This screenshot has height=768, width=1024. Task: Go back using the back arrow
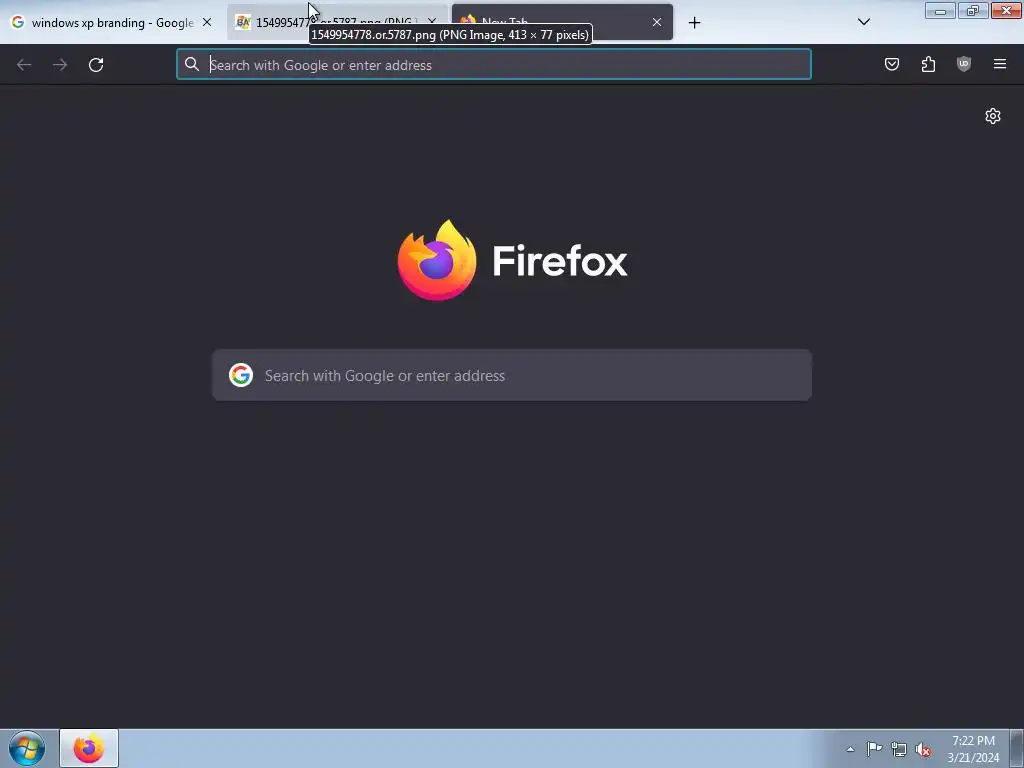tap(24, 65)
